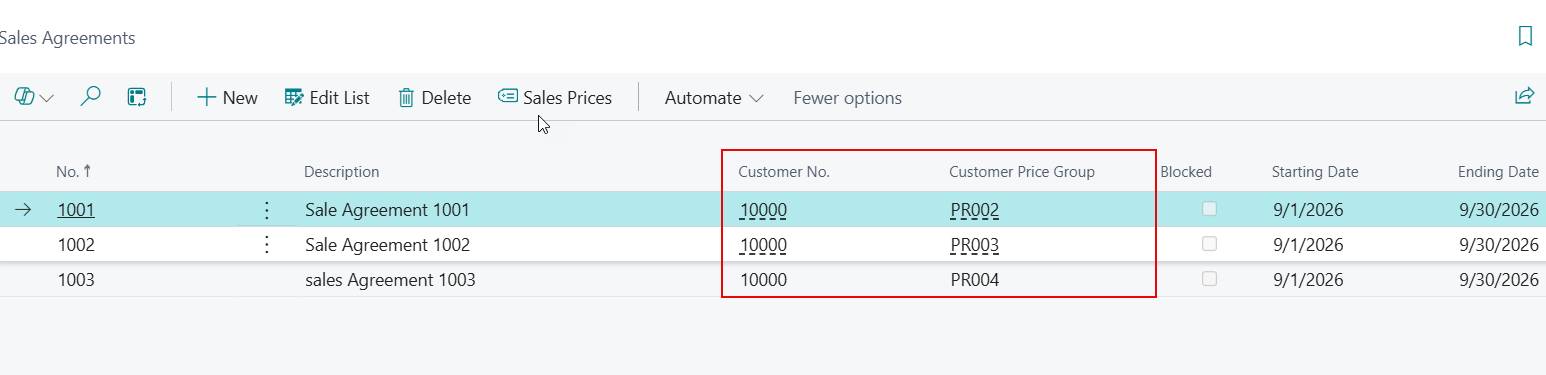Open row menu for agreement 1001
The image size is (1546, 375).
[x=266, y=210]
